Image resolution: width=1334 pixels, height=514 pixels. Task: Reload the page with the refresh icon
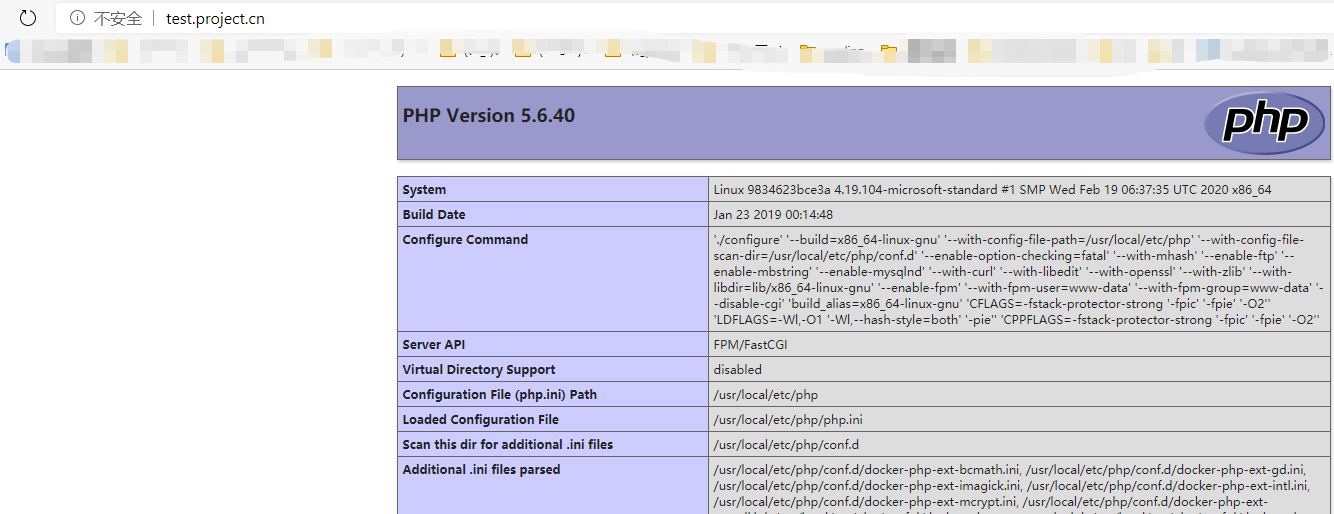click(28, 18)
